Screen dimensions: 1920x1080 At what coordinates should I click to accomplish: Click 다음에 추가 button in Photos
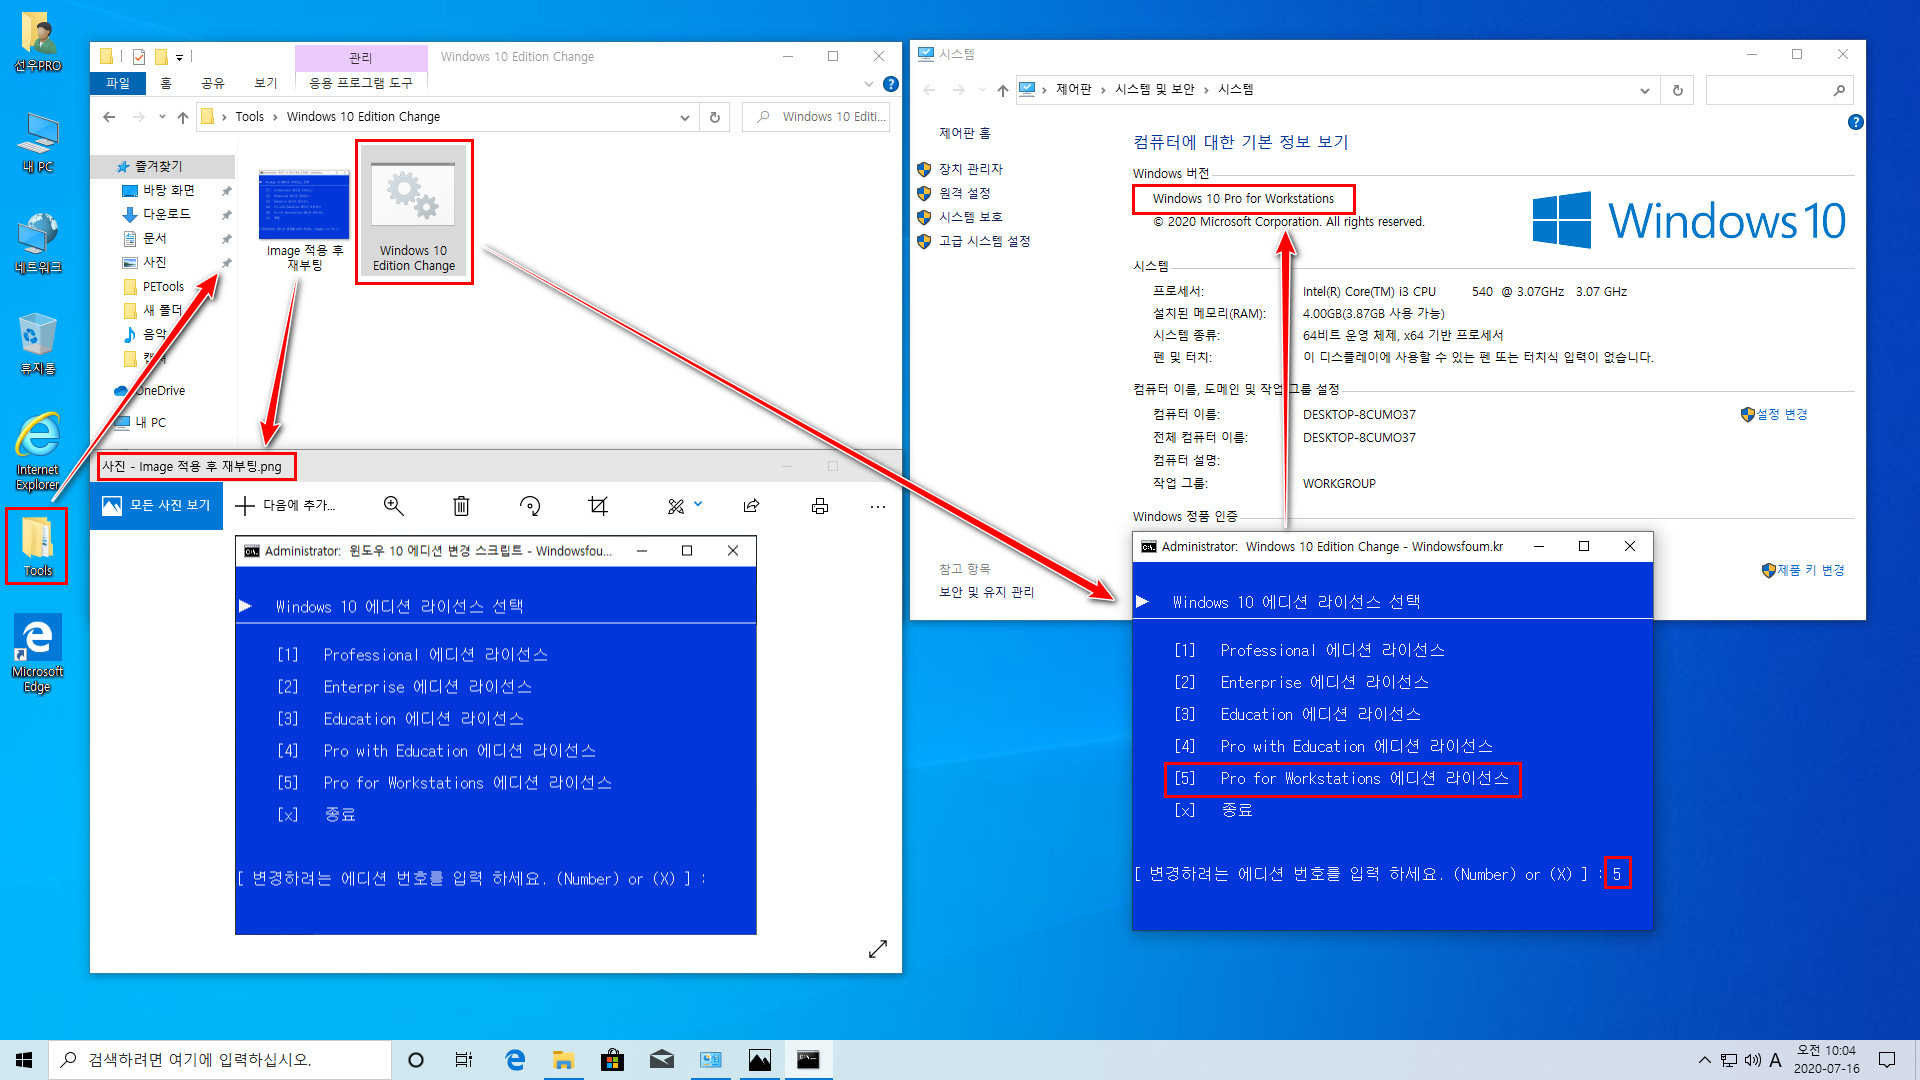pyautogui.click(x=286, y=506)
